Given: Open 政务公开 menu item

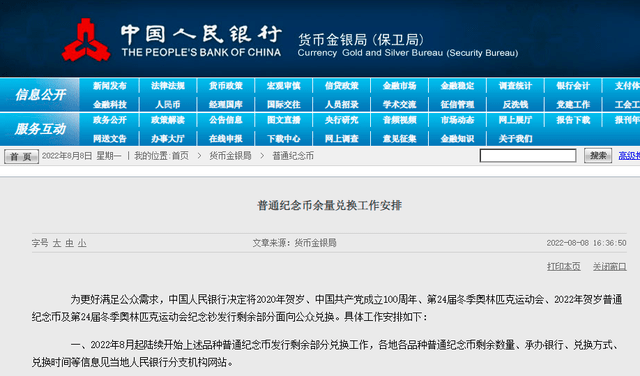Looking at the screenshot, I should click(110, 120).
